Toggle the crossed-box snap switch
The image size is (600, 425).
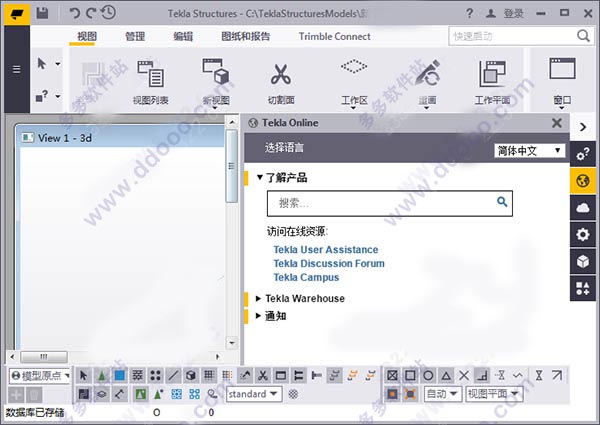click(392, 376)
